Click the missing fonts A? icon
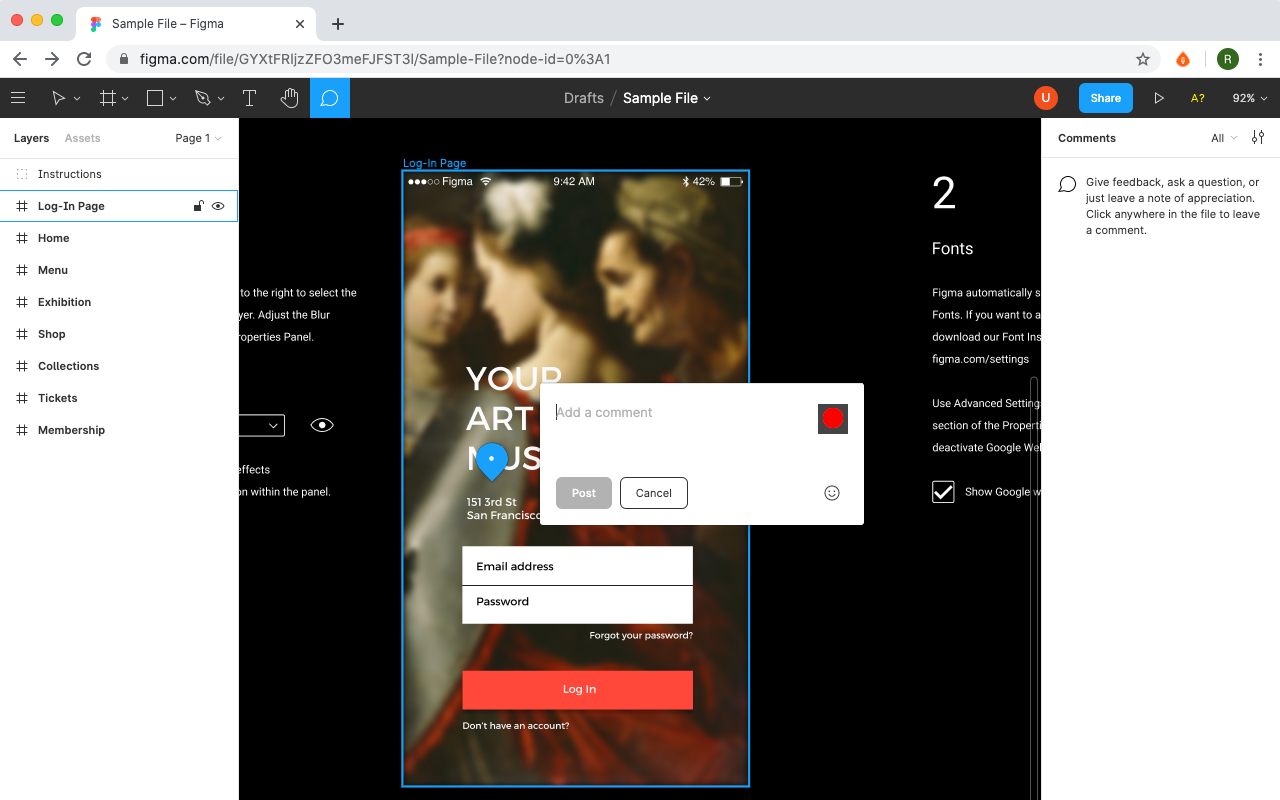1280x800 pixels. [1197, 98]
